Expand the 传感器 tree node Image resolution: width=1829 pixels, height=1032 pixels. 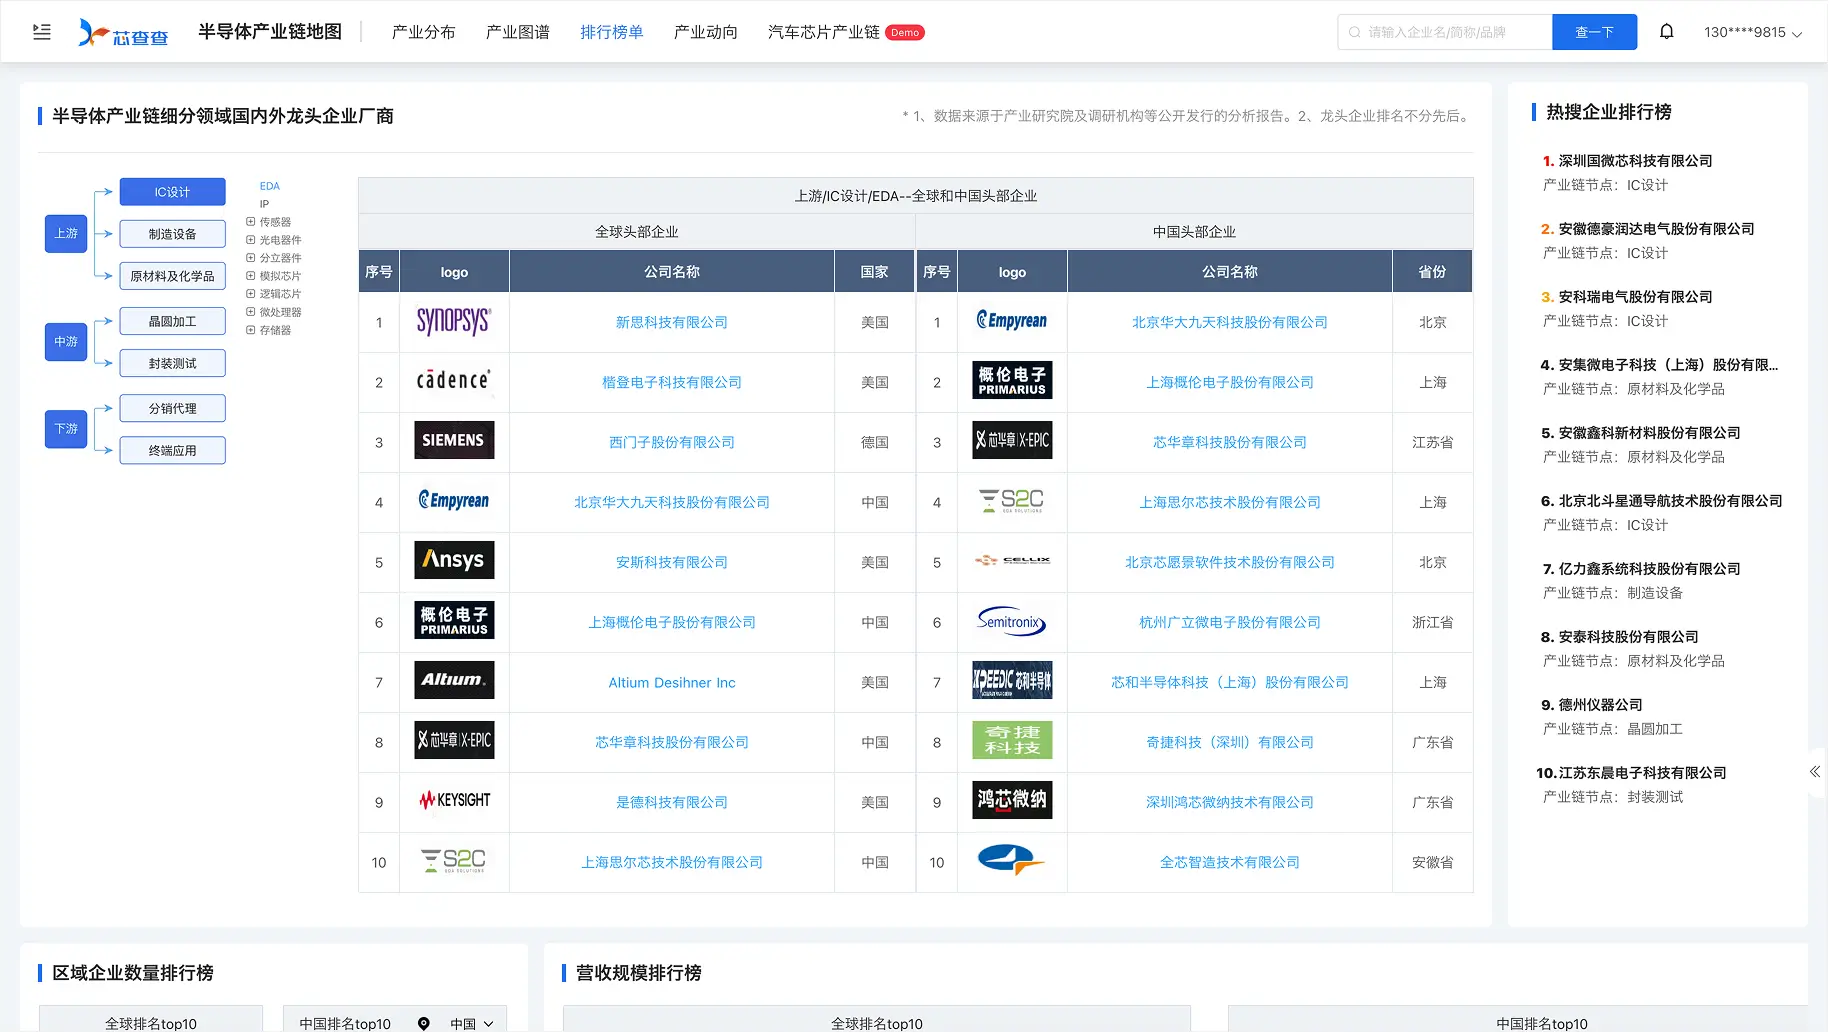[251, 222]
